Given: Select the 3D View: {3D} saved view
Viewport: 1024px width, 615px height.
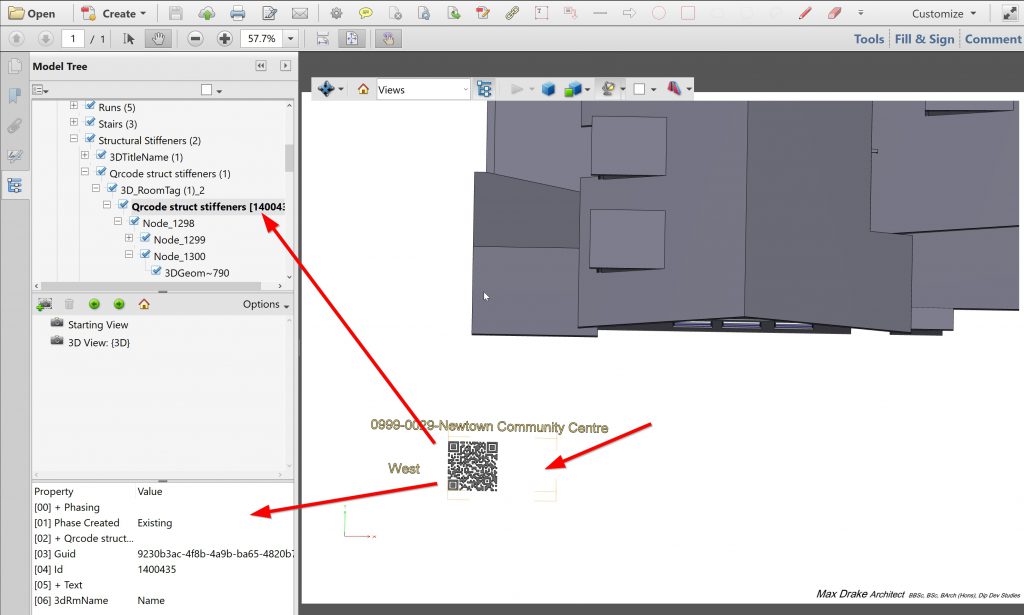Looking at the screenshot, I should click(98, 342).
